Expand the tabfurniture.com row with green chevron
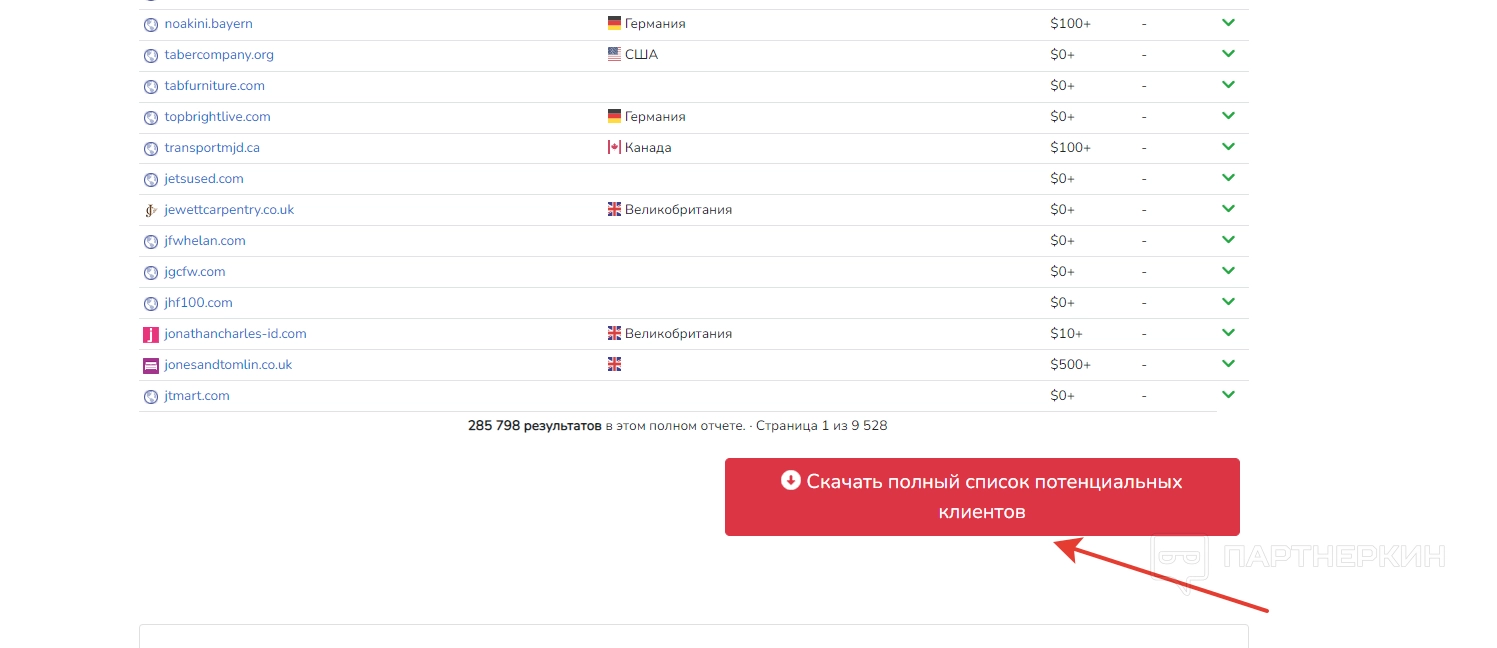The width and height of the screenshot is (1497, 648). 1228,85
